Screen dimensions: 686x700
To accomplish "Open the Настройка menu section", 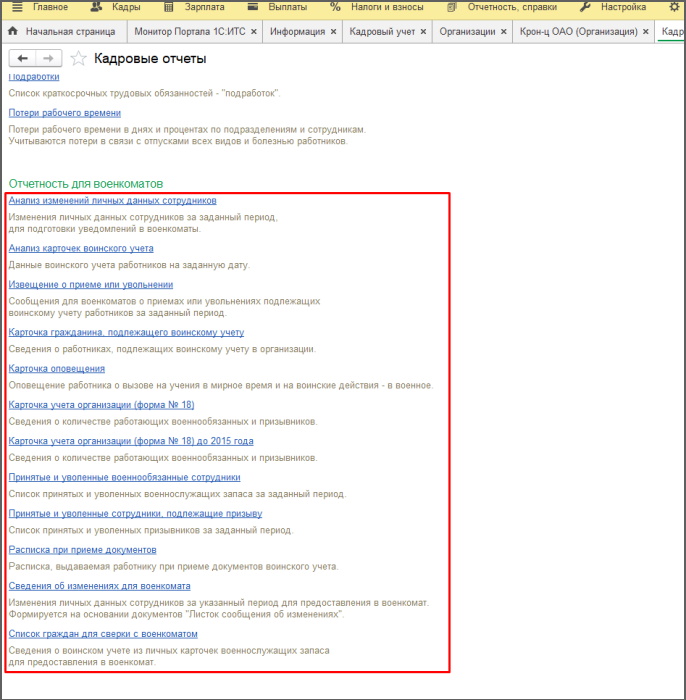I will click(622, 7).
